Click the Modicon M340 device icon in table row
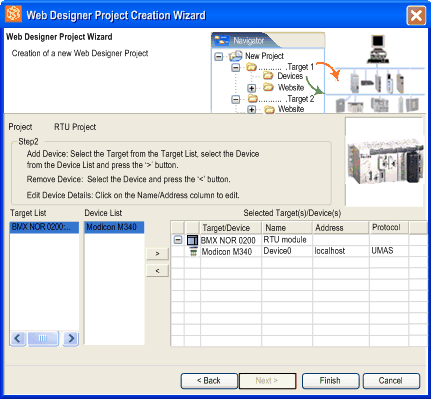Viewport: 432px width, 399px height. click(x=193, y=251)
